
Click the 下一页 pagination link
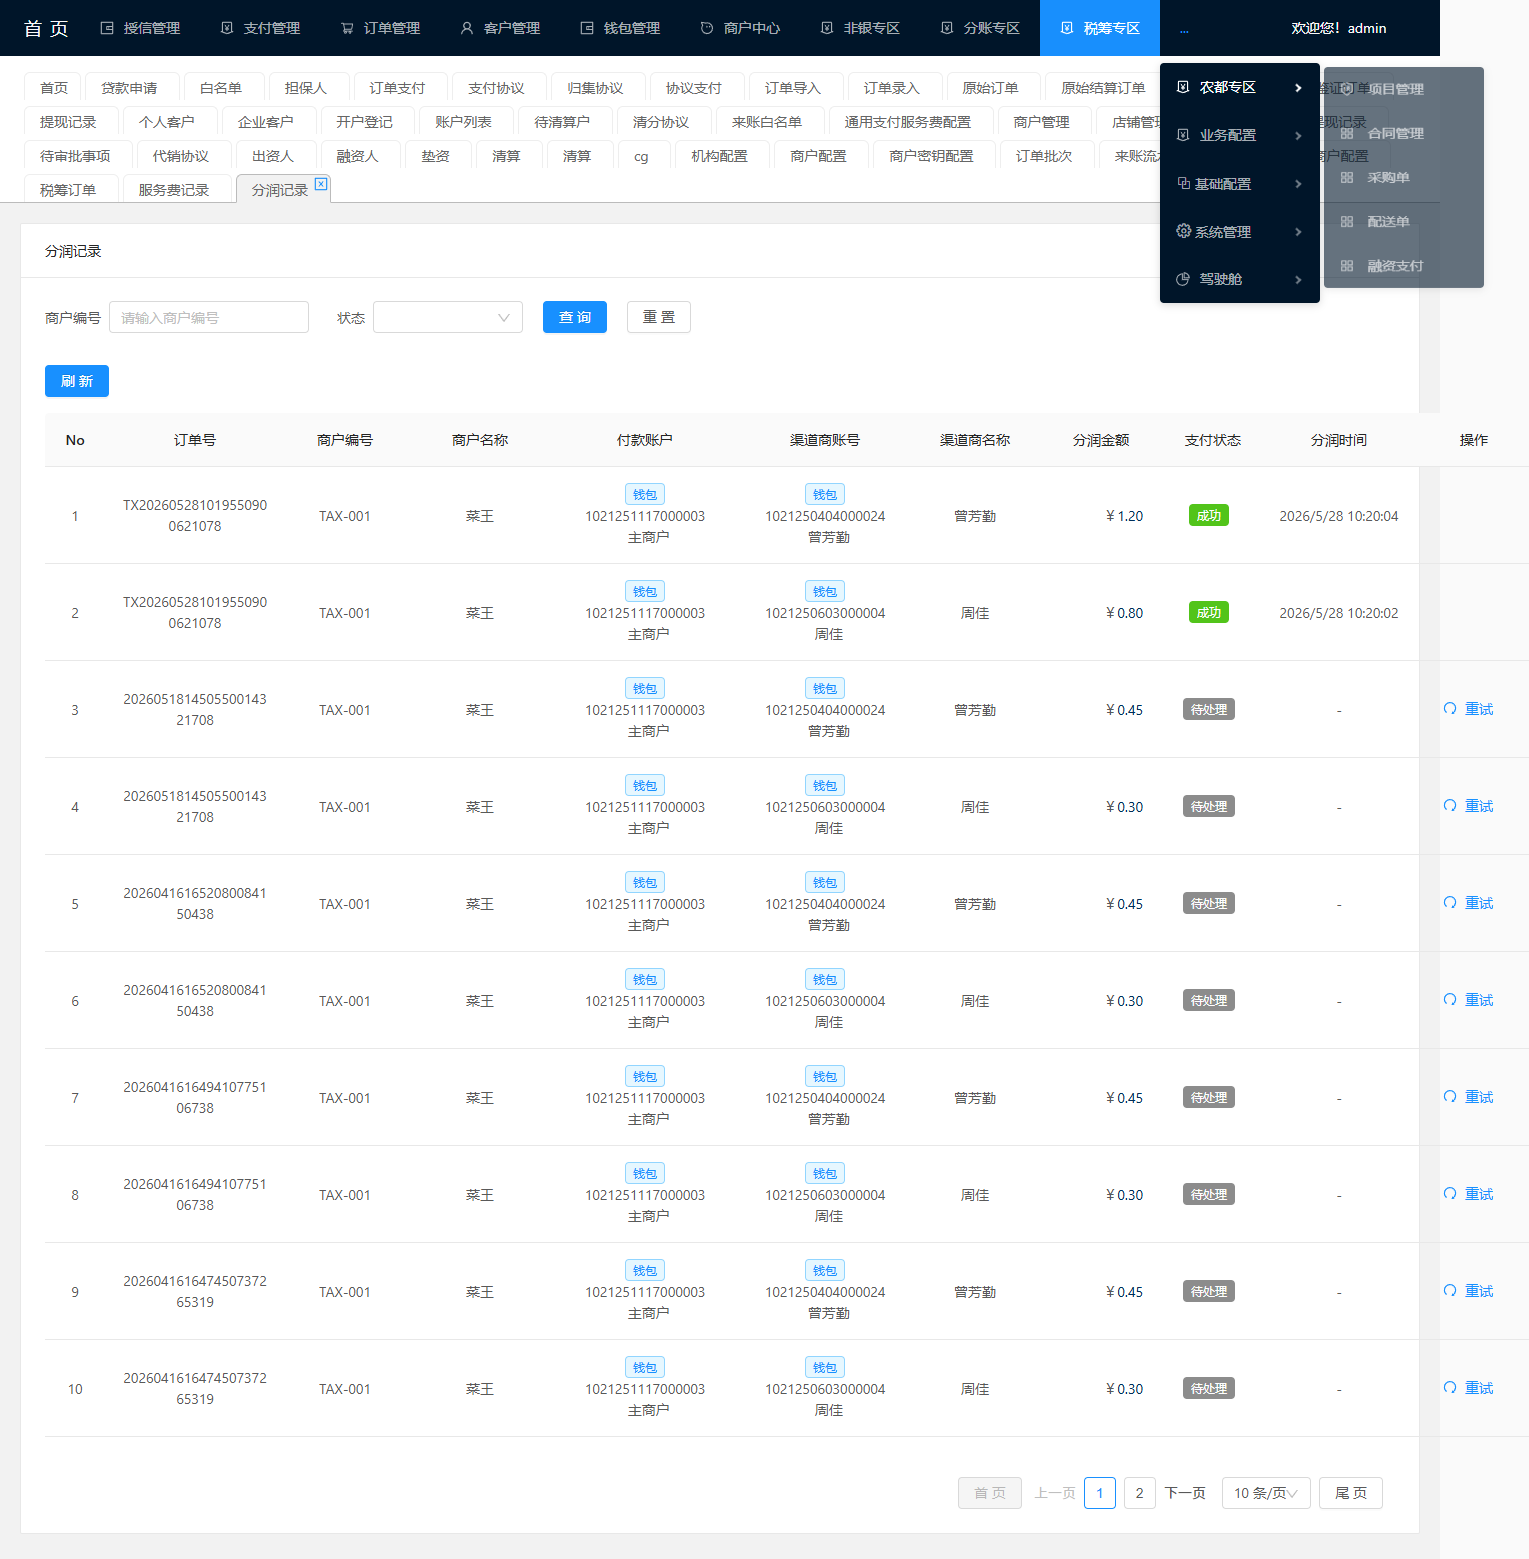tap(1185, 1493)
